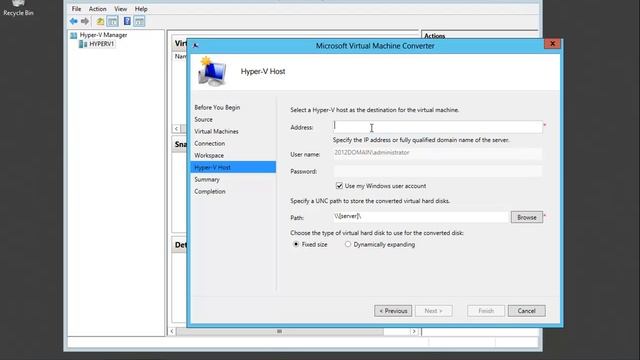Click the Forward arrow in Hyper-V Manager toolbar
640x360 pixels.
[x=85, y=21]
